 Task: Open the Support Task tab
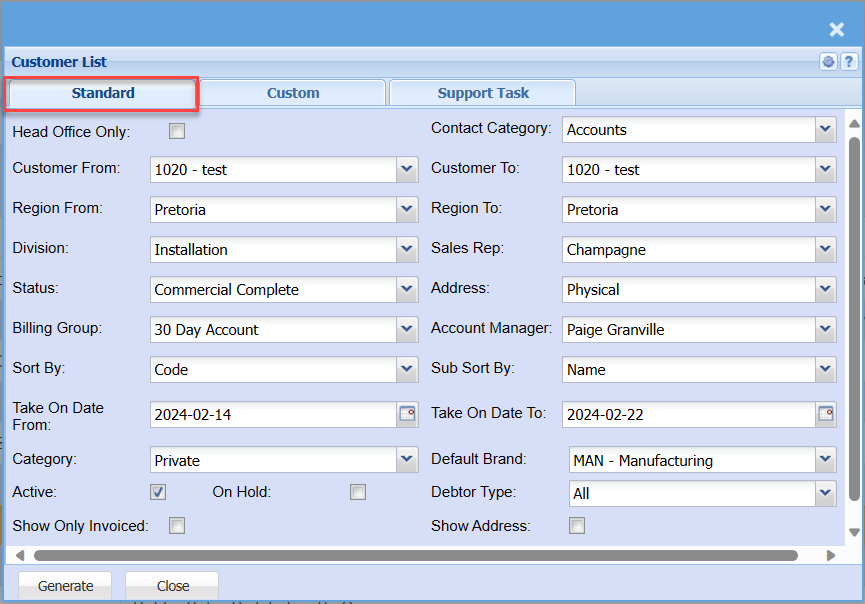tap(483, 93)
